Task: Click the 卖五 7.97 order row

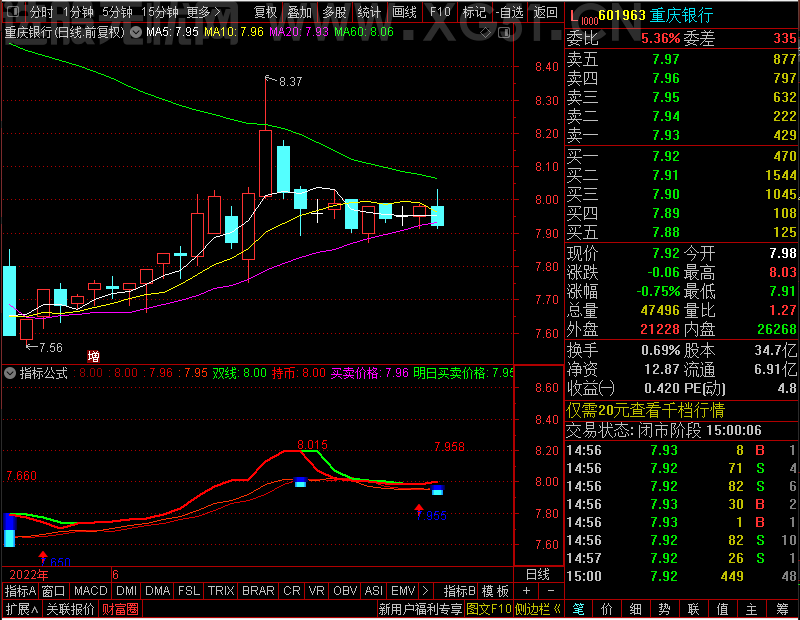Action: tap(682, 59)
